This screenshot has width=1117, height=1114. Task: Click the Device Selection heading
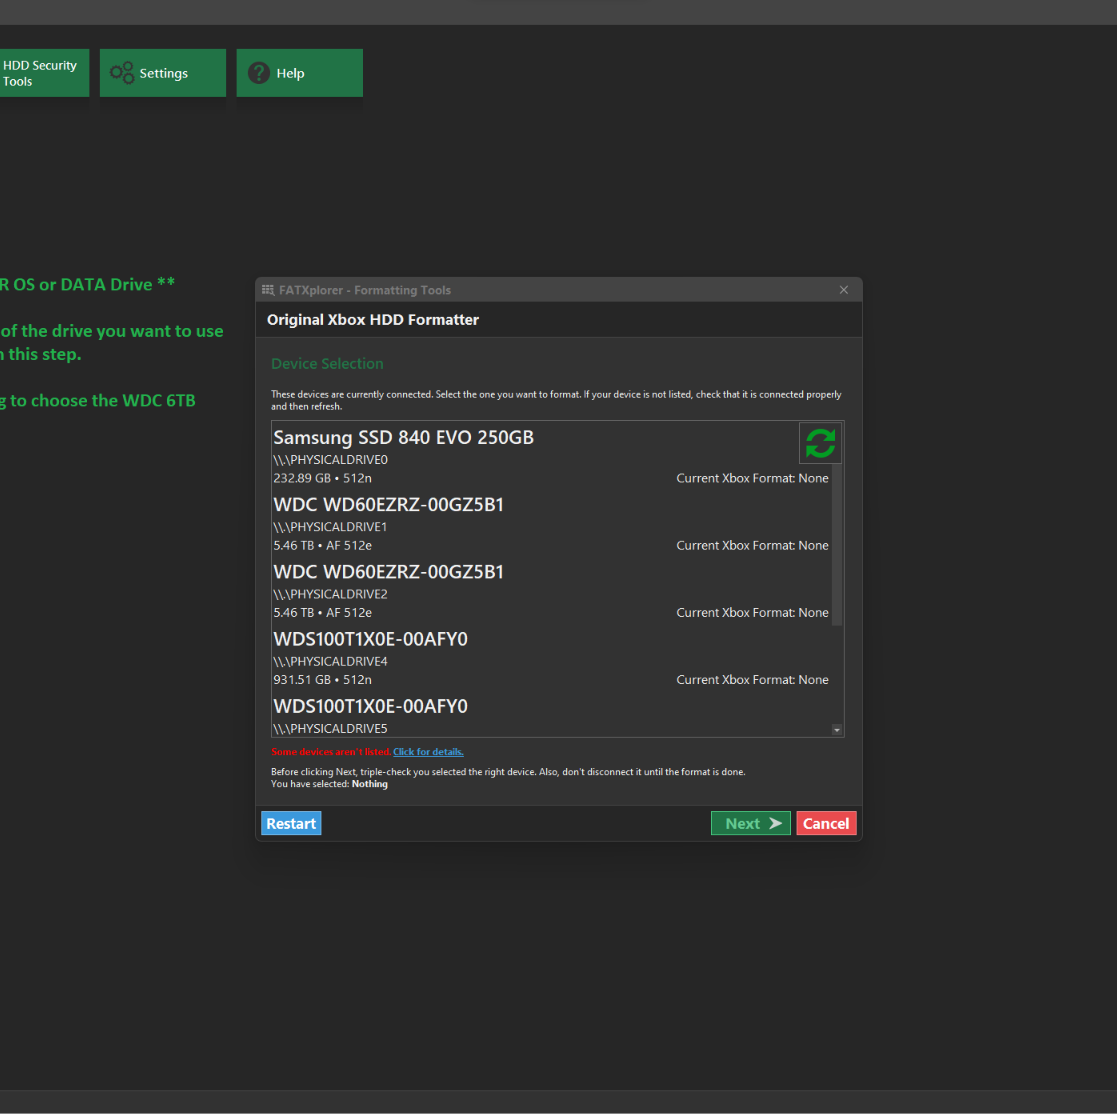(327, 363)
